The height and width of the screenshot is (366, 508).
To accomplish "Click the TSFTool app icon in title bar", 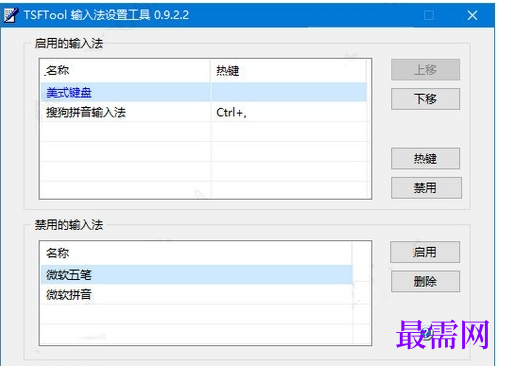I will [11, 15].
